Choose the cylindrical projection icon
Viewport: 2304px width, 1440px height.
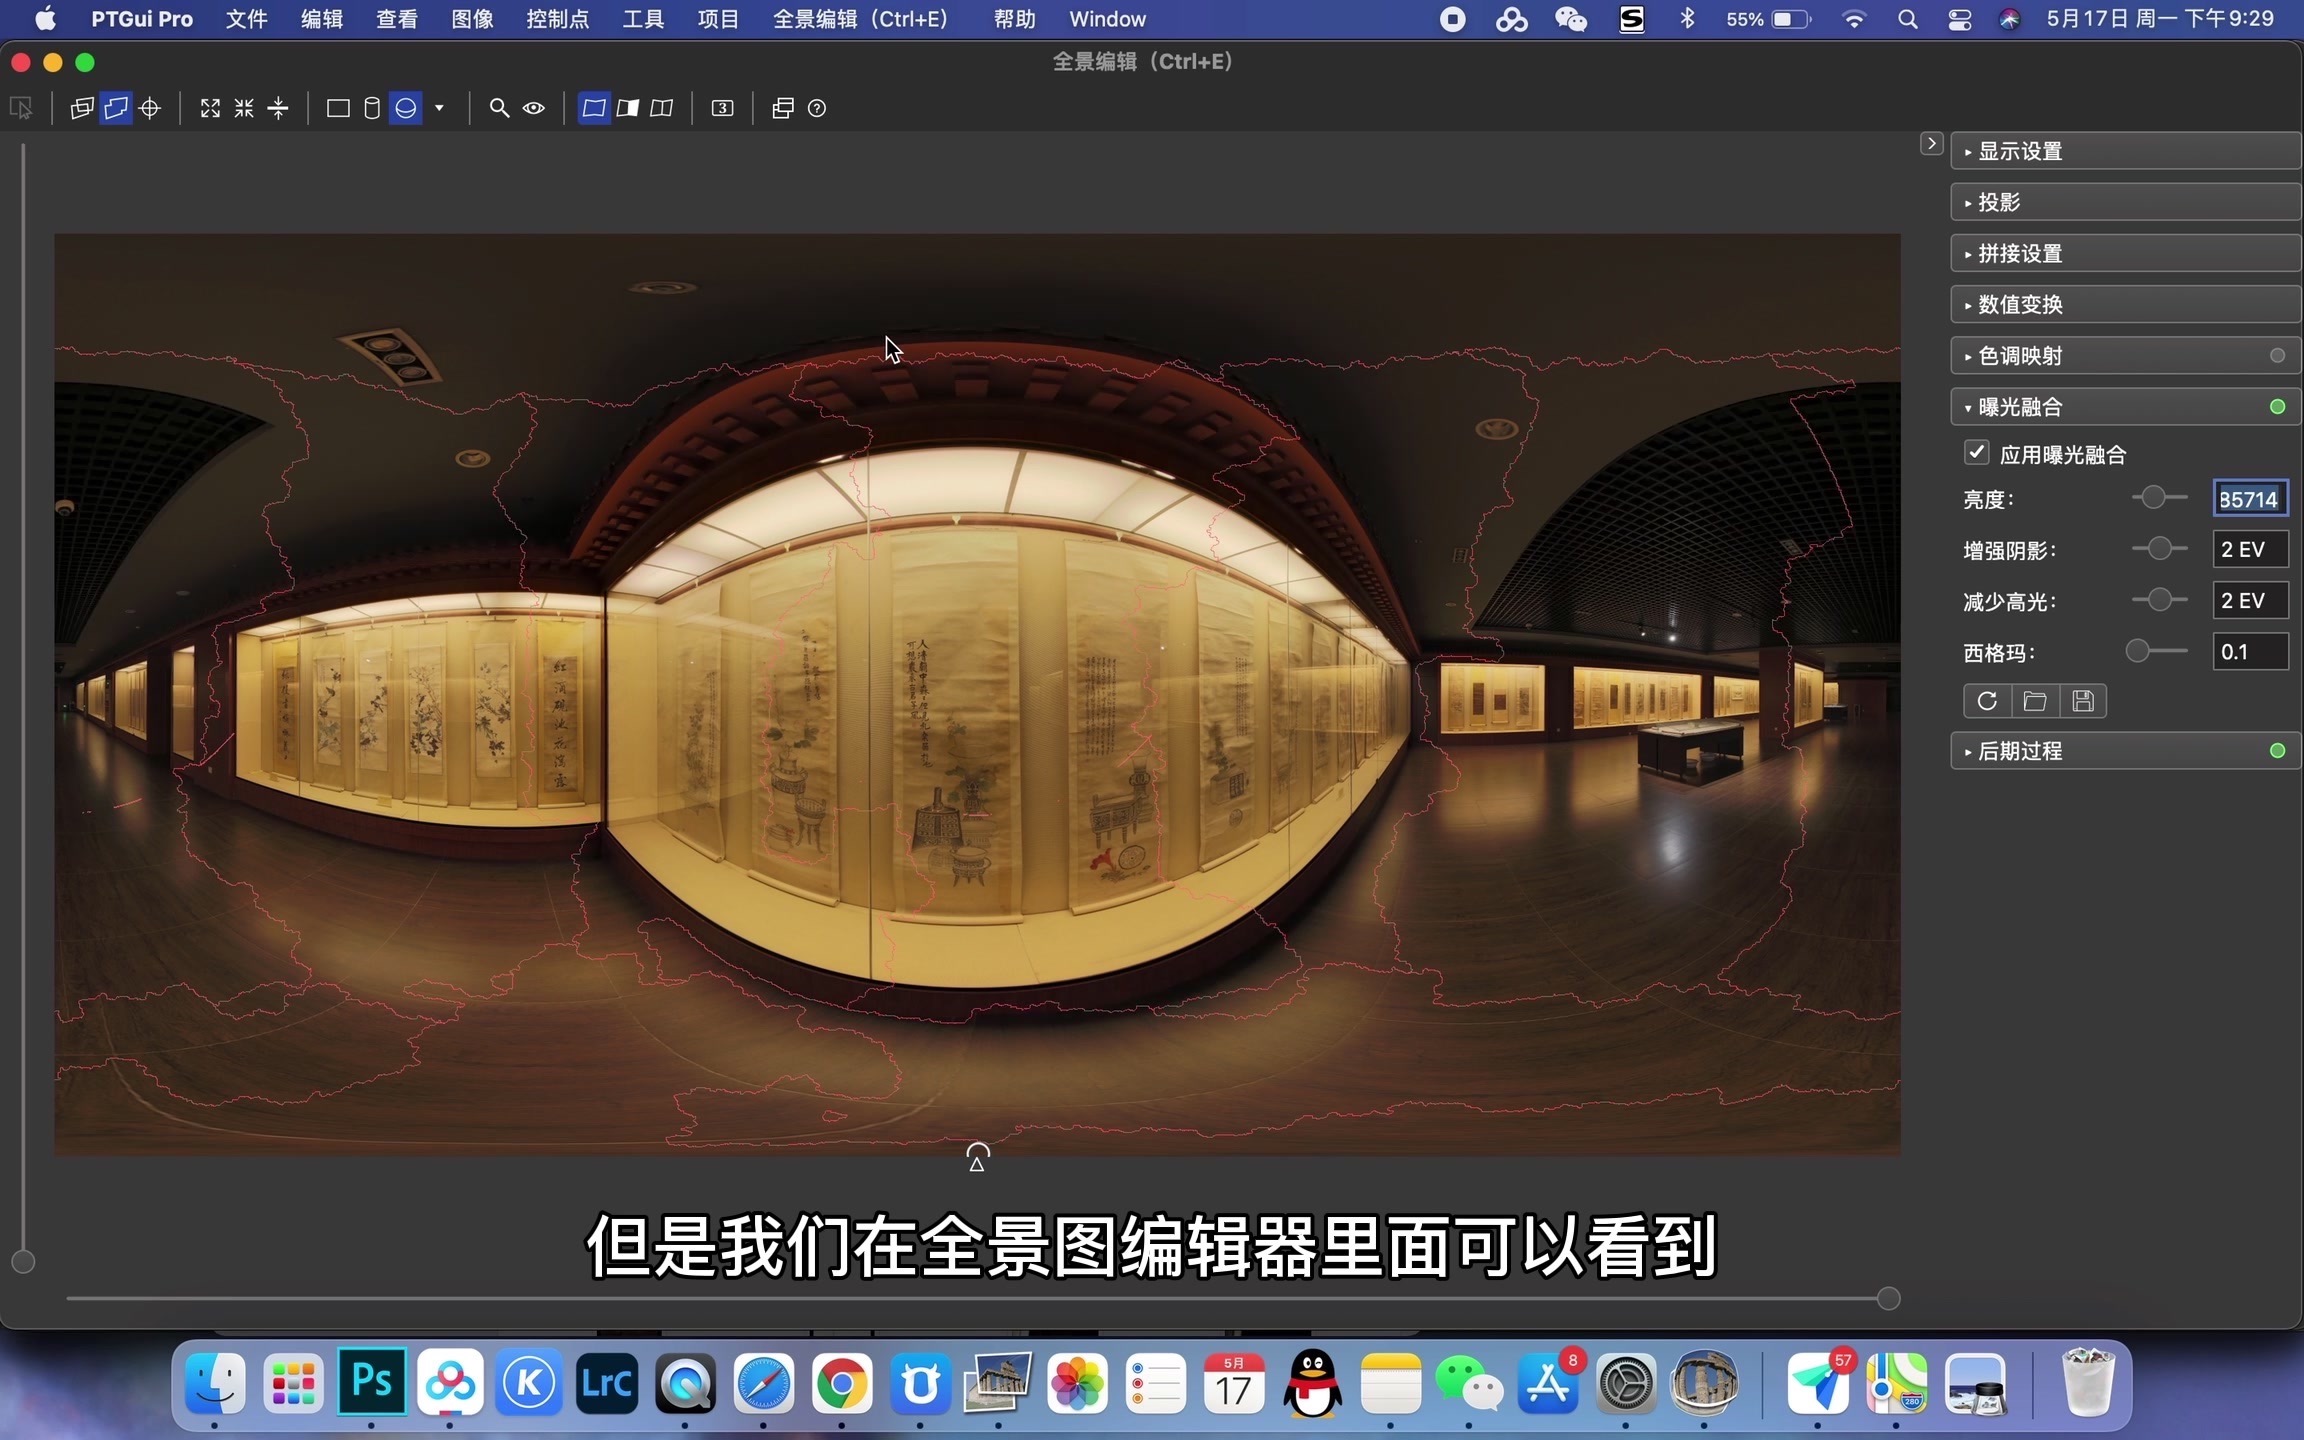[372, 108]
